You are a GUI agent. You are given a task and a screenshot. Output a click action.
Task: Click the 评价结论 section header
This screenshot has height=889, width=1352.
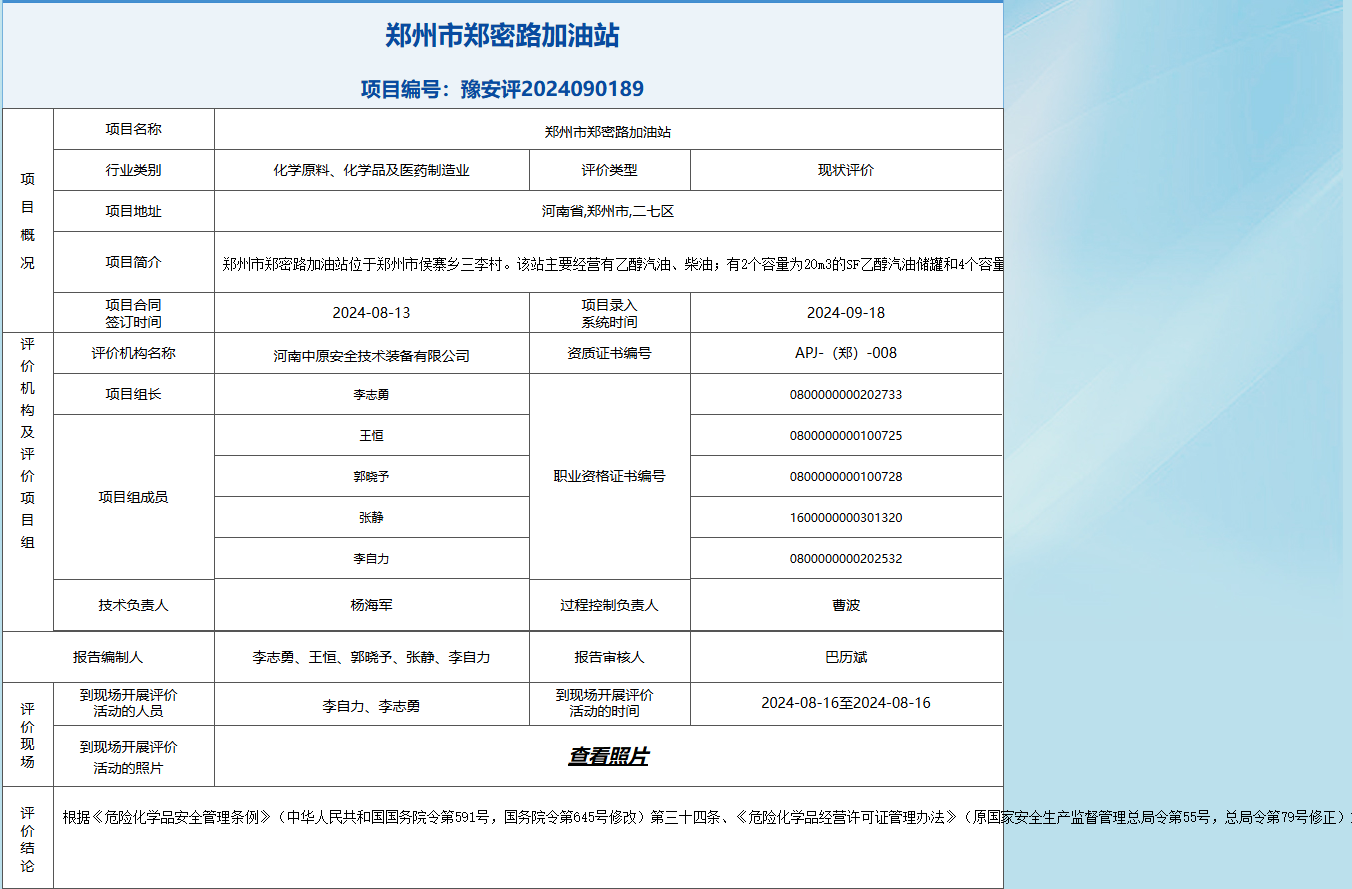28,840
